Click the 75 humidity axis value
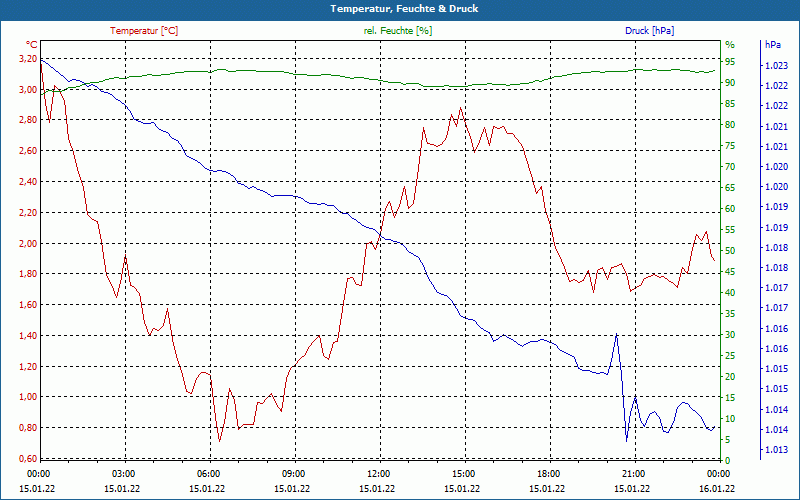The image size is (800, 500). pos(730,146)
